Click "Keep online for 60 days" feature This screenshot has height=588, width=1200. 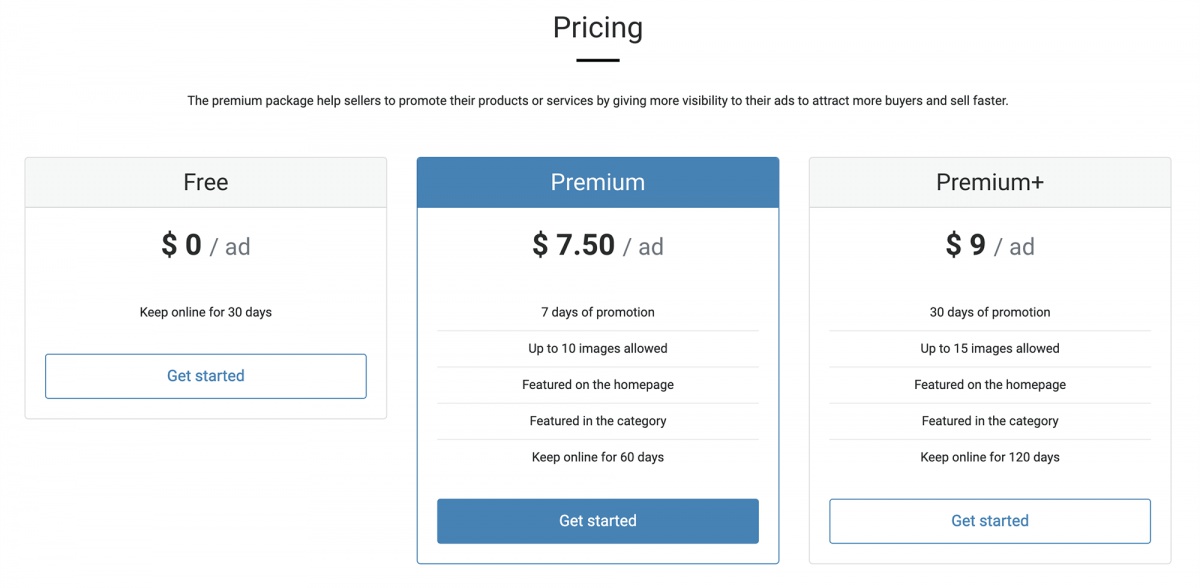click(x=598, y=457)
